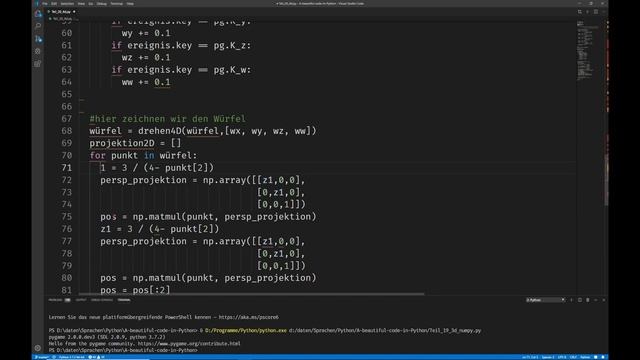Screen dimensions: 640x360
Task: Click the editor horizontal scrollbar
Action: (x=251, y=294)
